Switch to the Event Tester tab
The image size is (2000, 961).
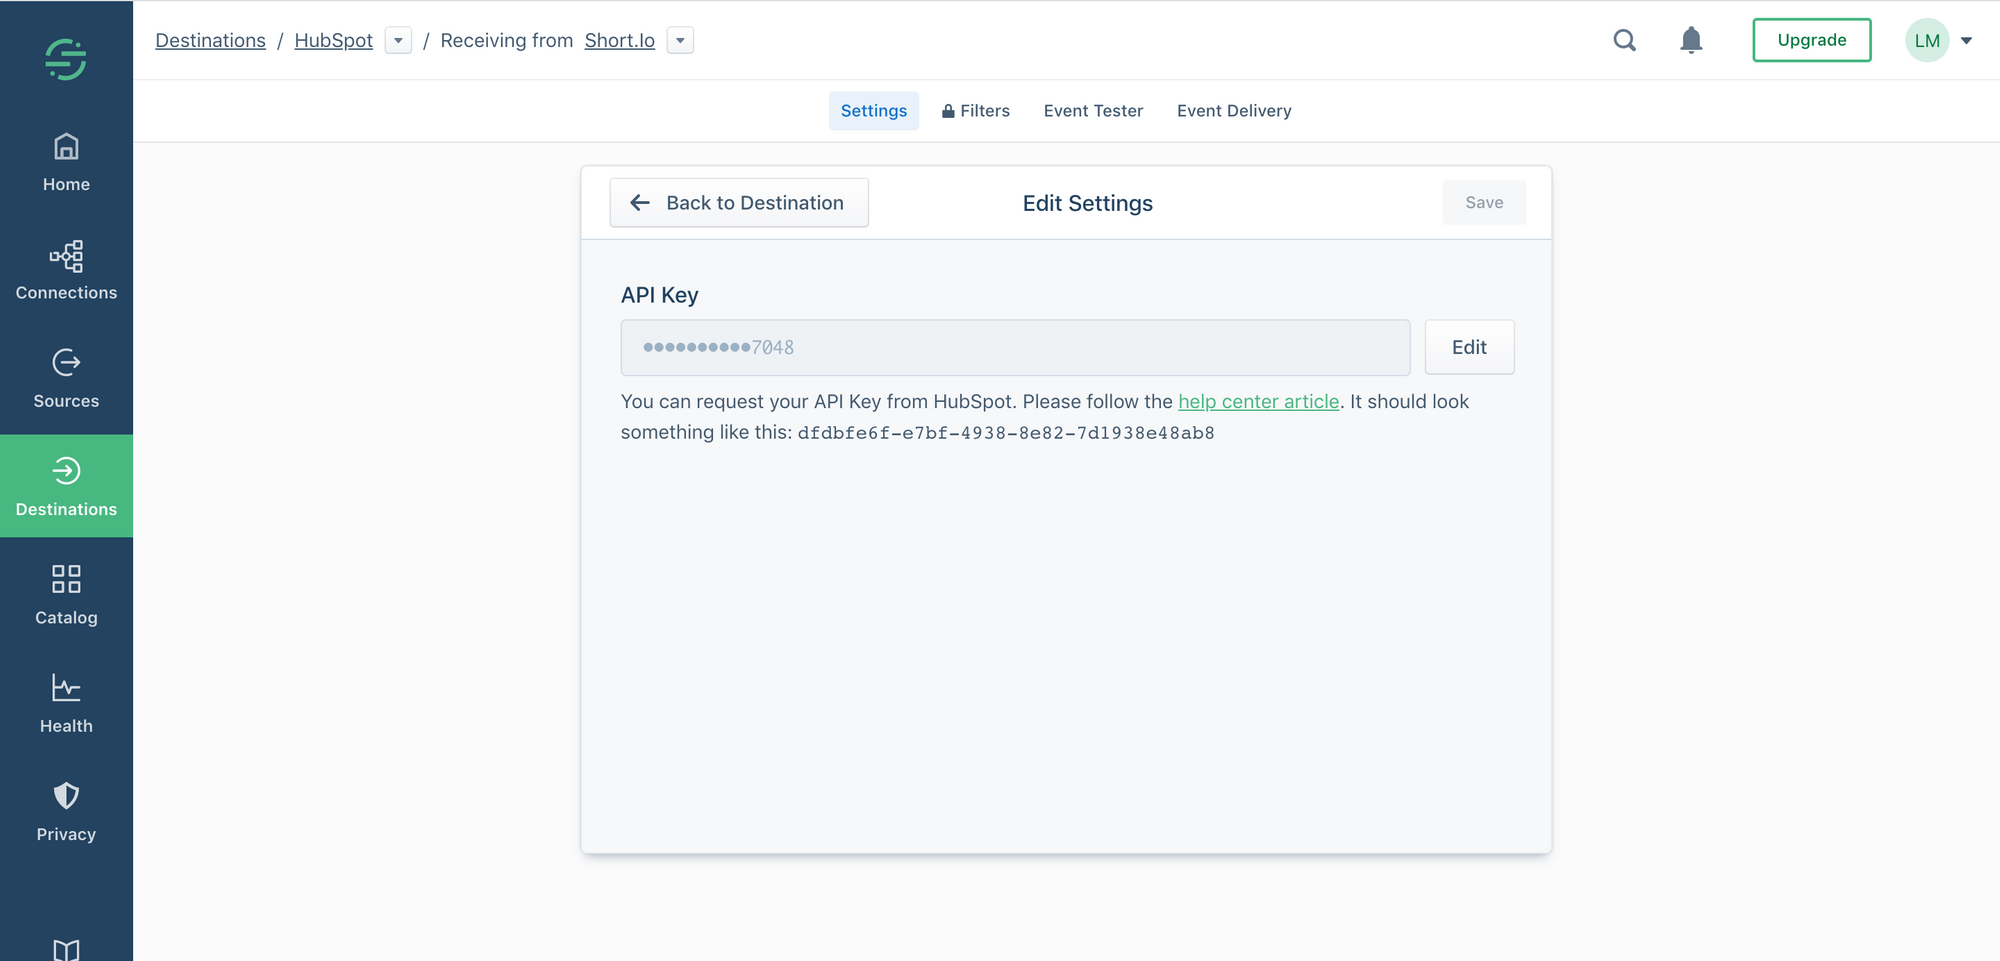[1093, 110]
